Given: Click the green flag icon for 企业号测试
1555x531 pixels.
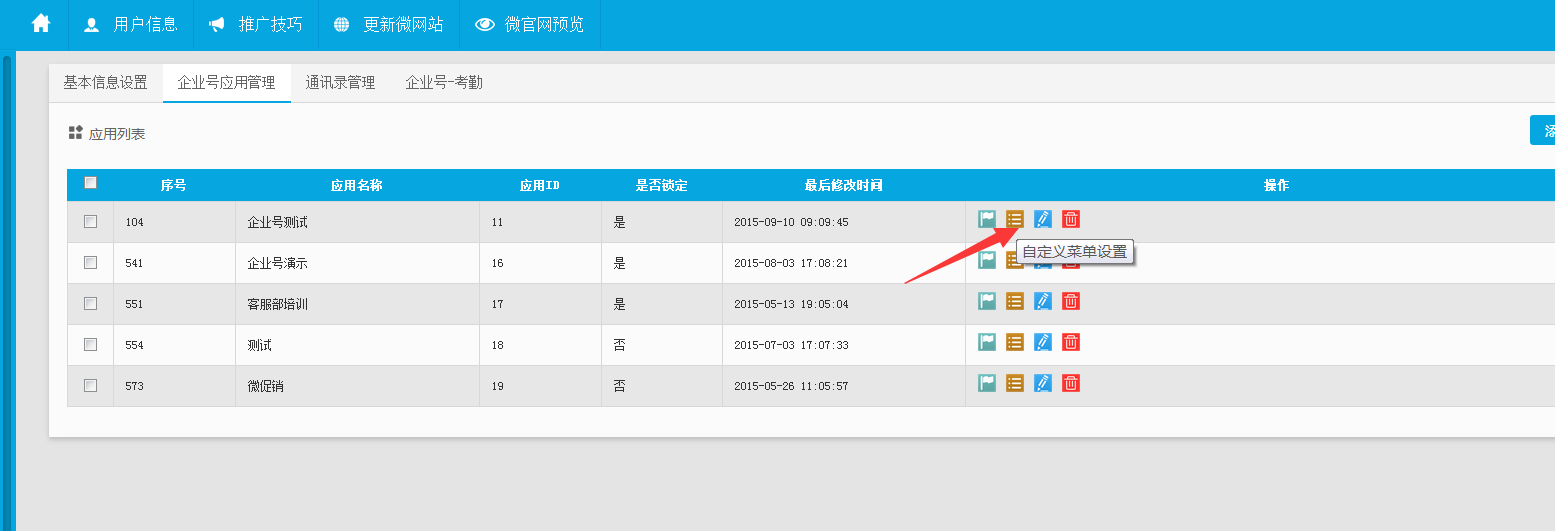Looking at the screenshot, I should coord(987,219).
